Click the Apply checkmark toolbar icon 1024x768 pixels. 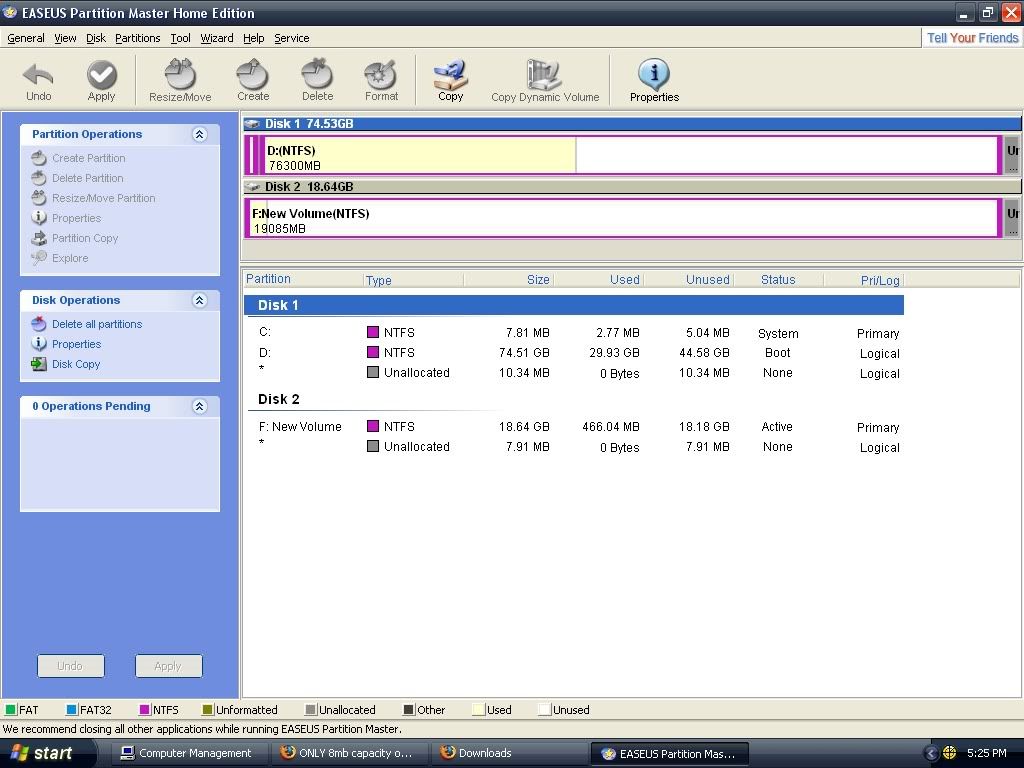coord(102,74)
